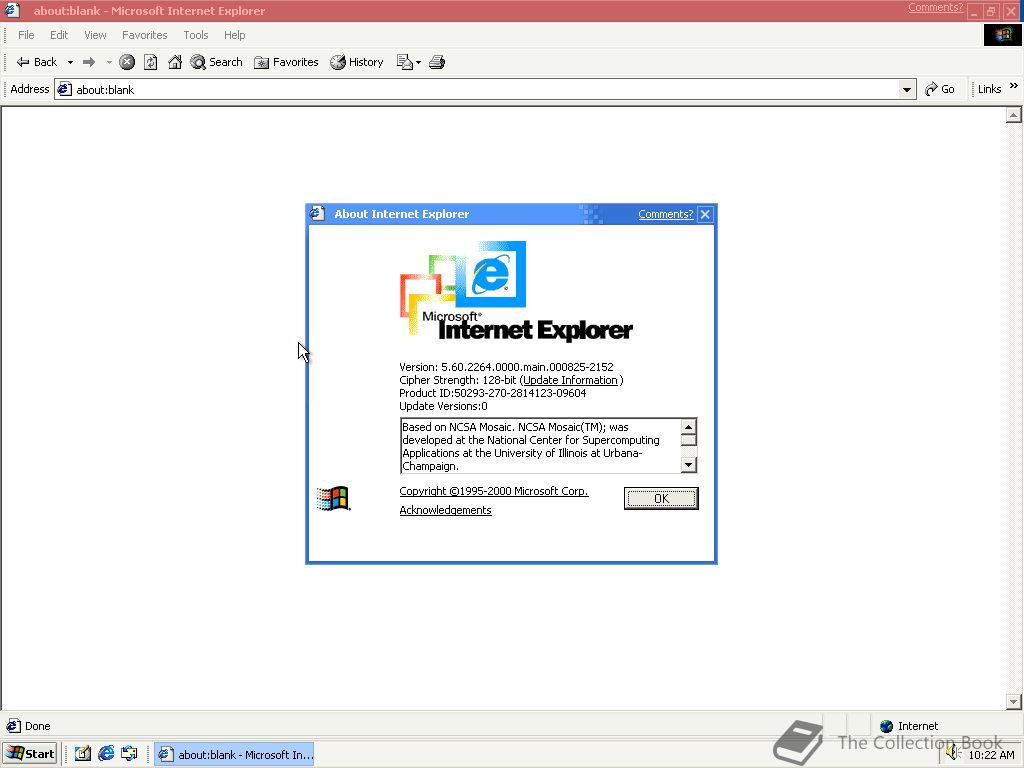The width and height of the screenshot is (1024, 768).
Task: Open the File menu
Action: (x=26, y=35)
